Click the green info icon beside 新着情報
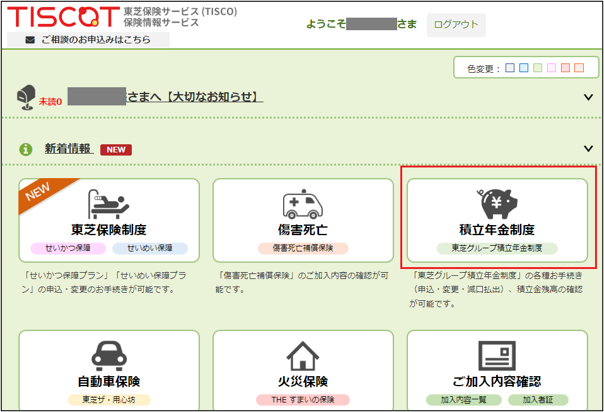The width and height of the screenshot is (604, 412). pos(26,149)
